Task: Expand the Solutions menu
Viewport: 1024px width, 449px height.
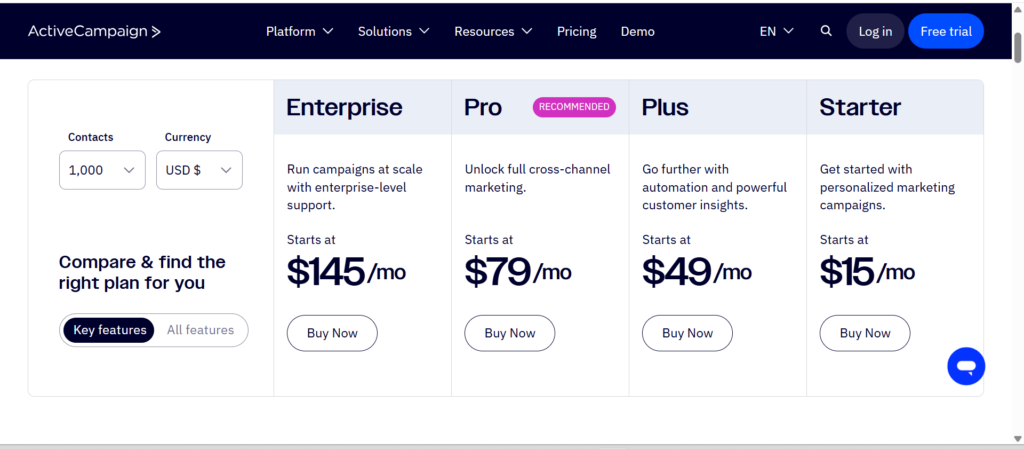Action: tap(394, 31)
